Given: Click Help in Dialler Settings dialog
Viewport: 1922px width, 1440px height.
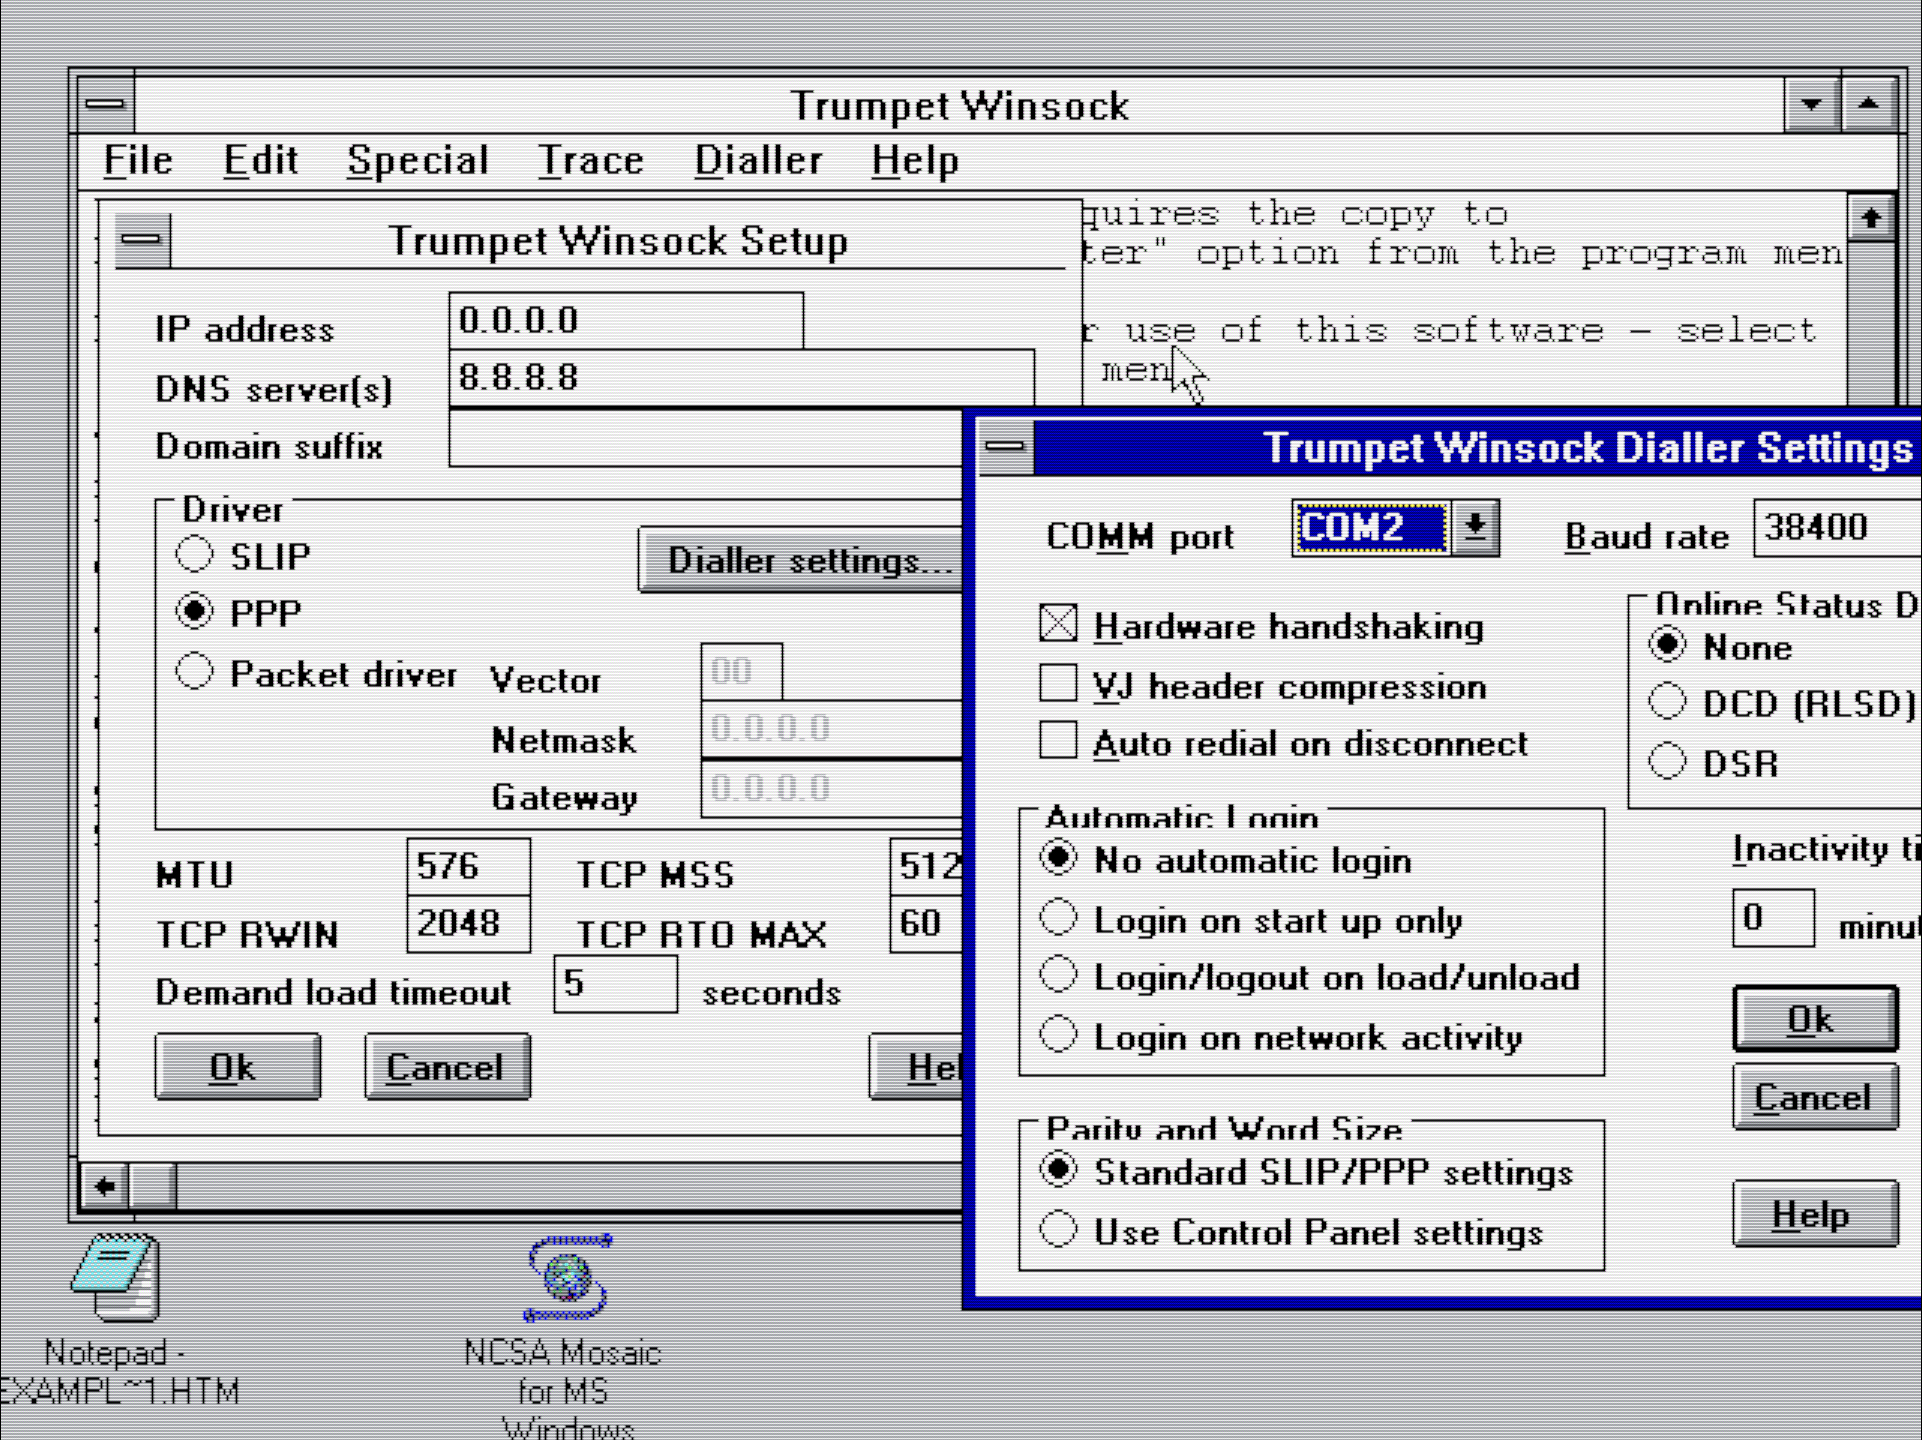Looking at the screenshot, I should coord(1815,1214).
